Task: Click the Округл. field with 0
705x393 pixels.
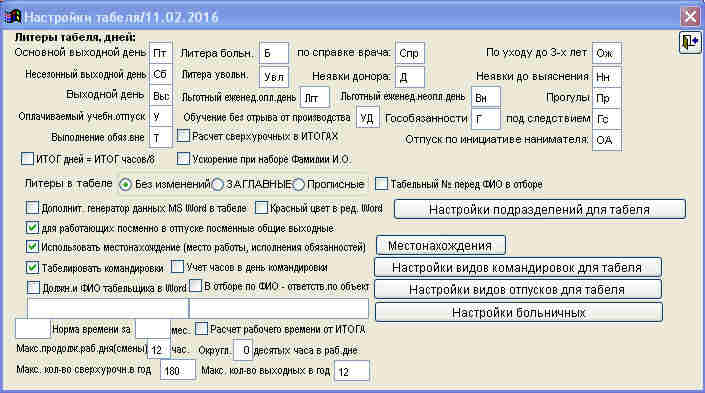Action: pos(243,350)
